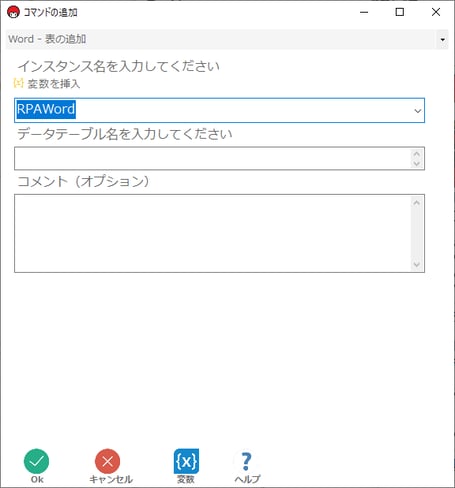Expand the RPAWord instance name dropdown
This screenshot has height=488, width=455.
417,110
